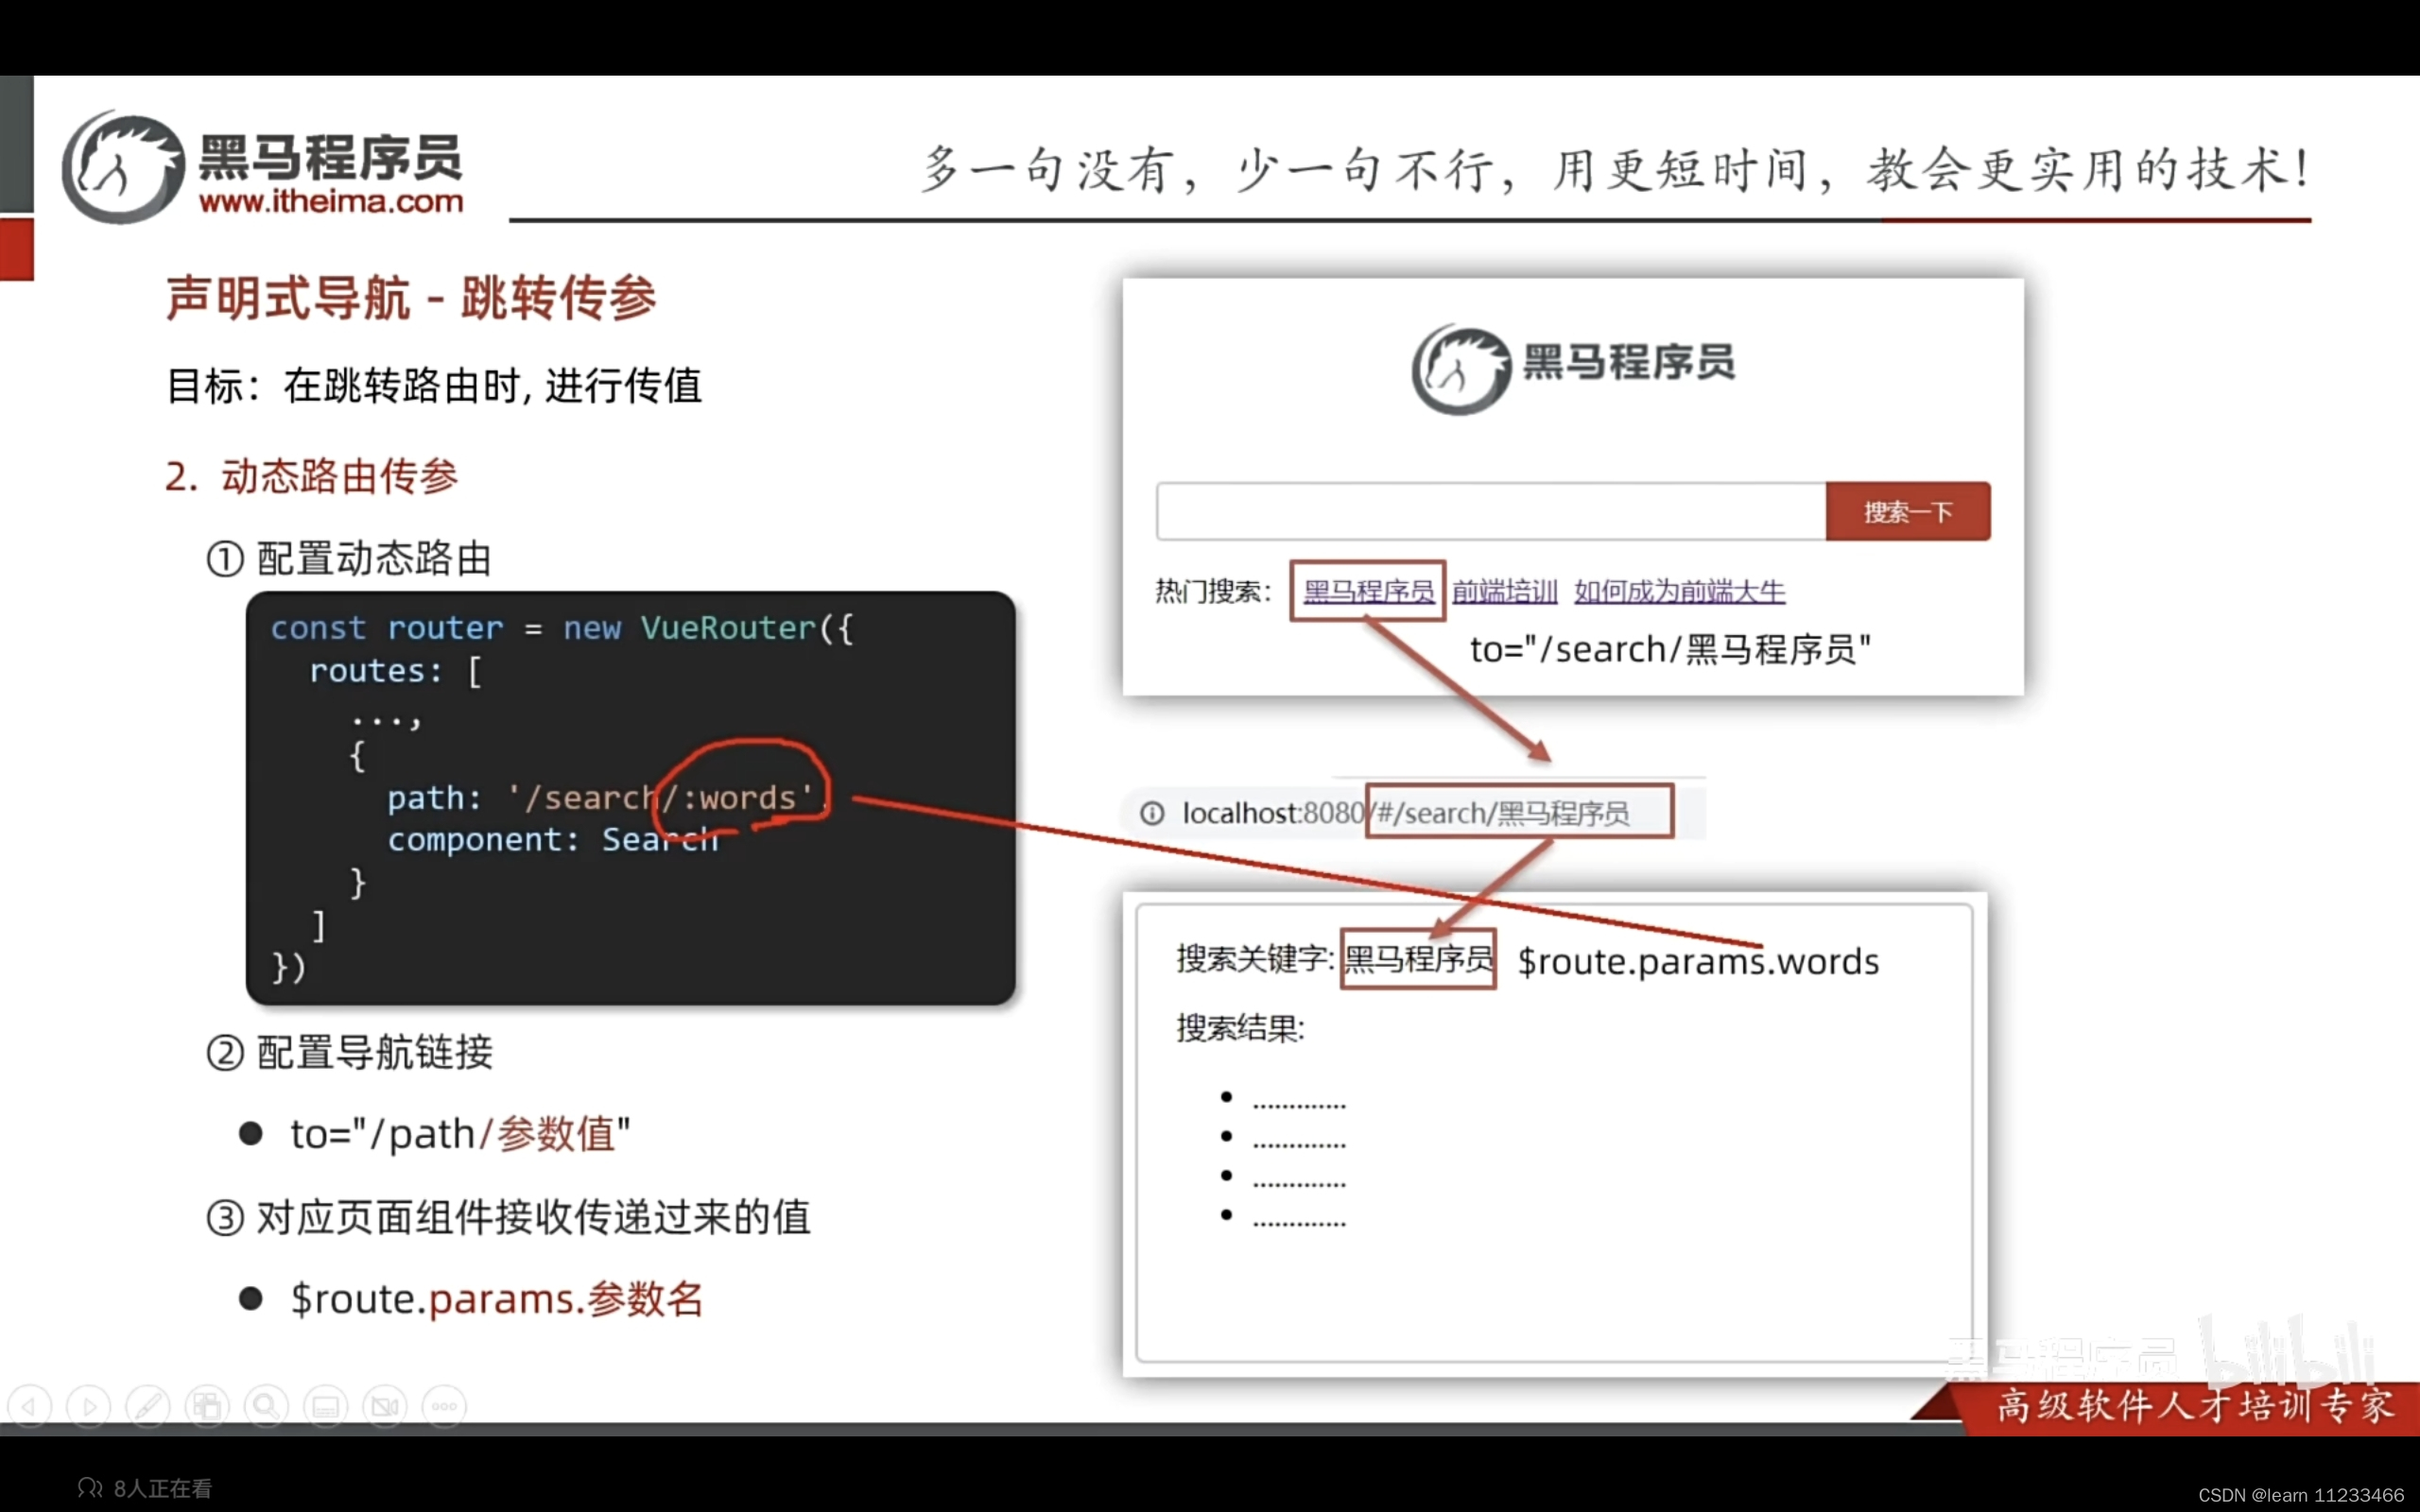
Task: Click the 热门搜索 label
Action: pyautogui.click(x=1213, y=591)
